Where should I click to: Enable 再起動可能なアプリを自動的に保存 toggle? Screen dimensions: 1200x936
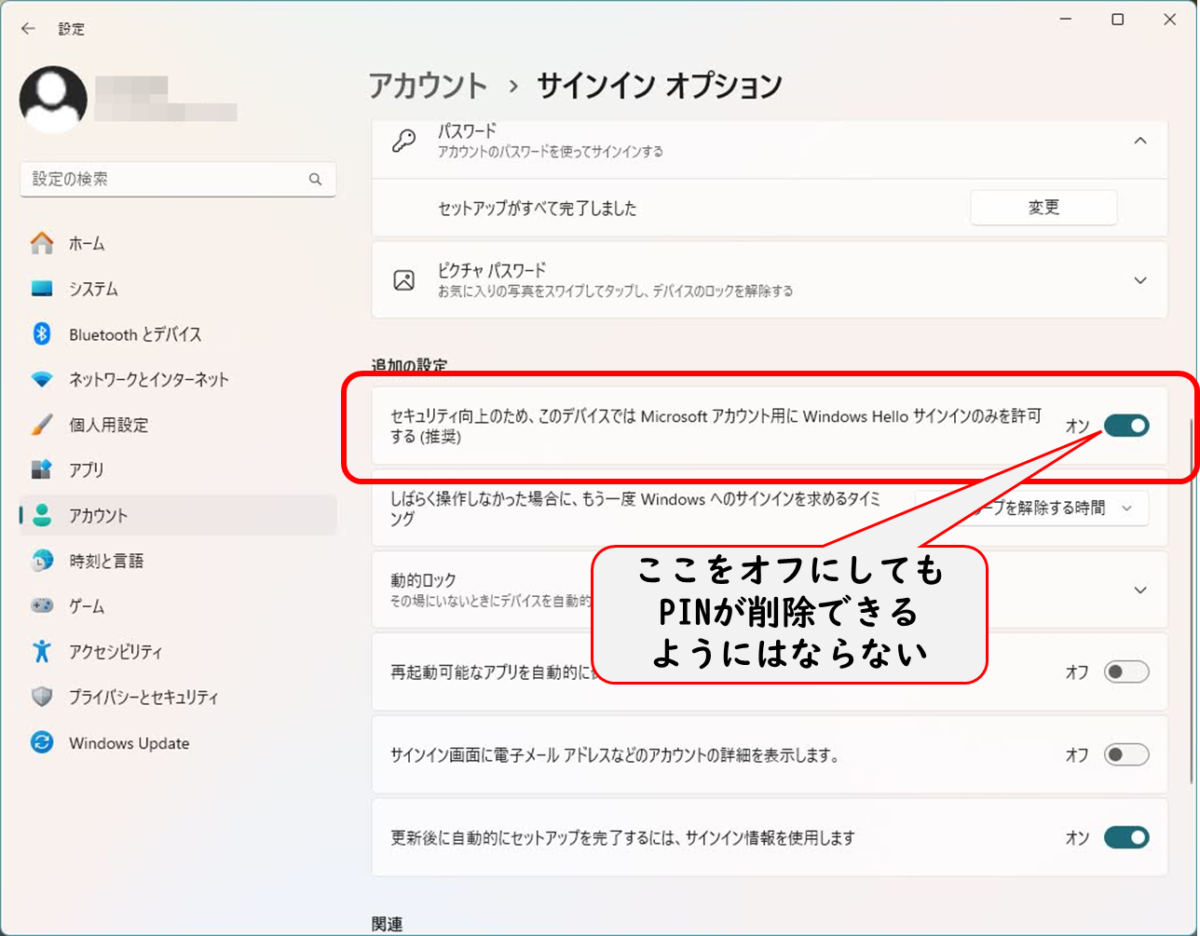pyautogui.click(x=1127, y=673)
